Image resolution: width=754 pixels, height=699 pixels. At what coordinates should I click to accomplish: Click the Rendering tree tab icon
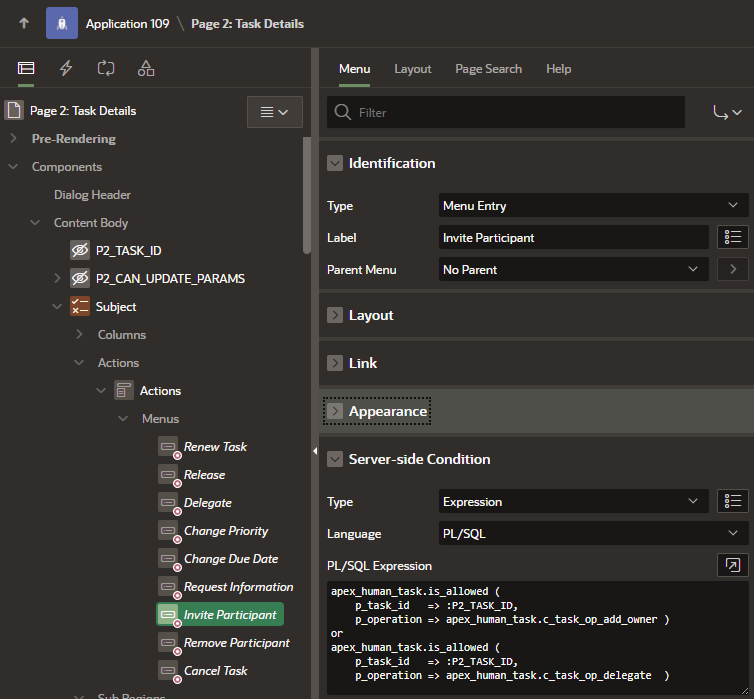tap(26, 69)
